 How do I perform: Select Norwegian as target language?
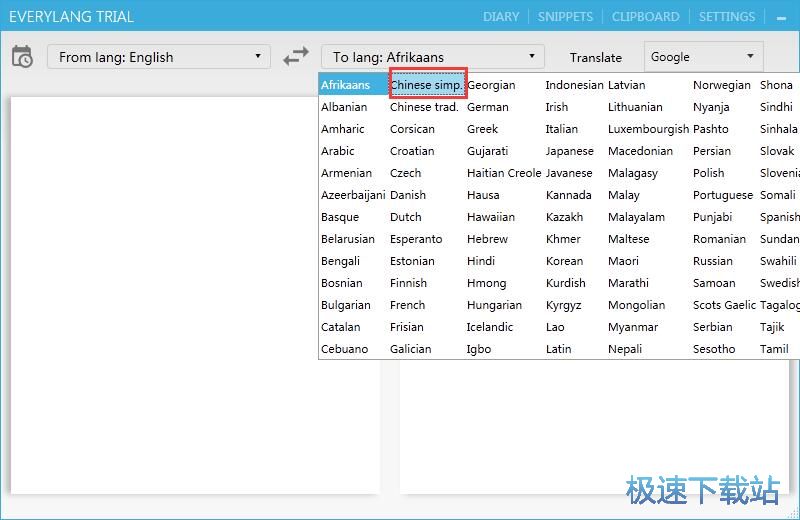(x=722, y=85)
